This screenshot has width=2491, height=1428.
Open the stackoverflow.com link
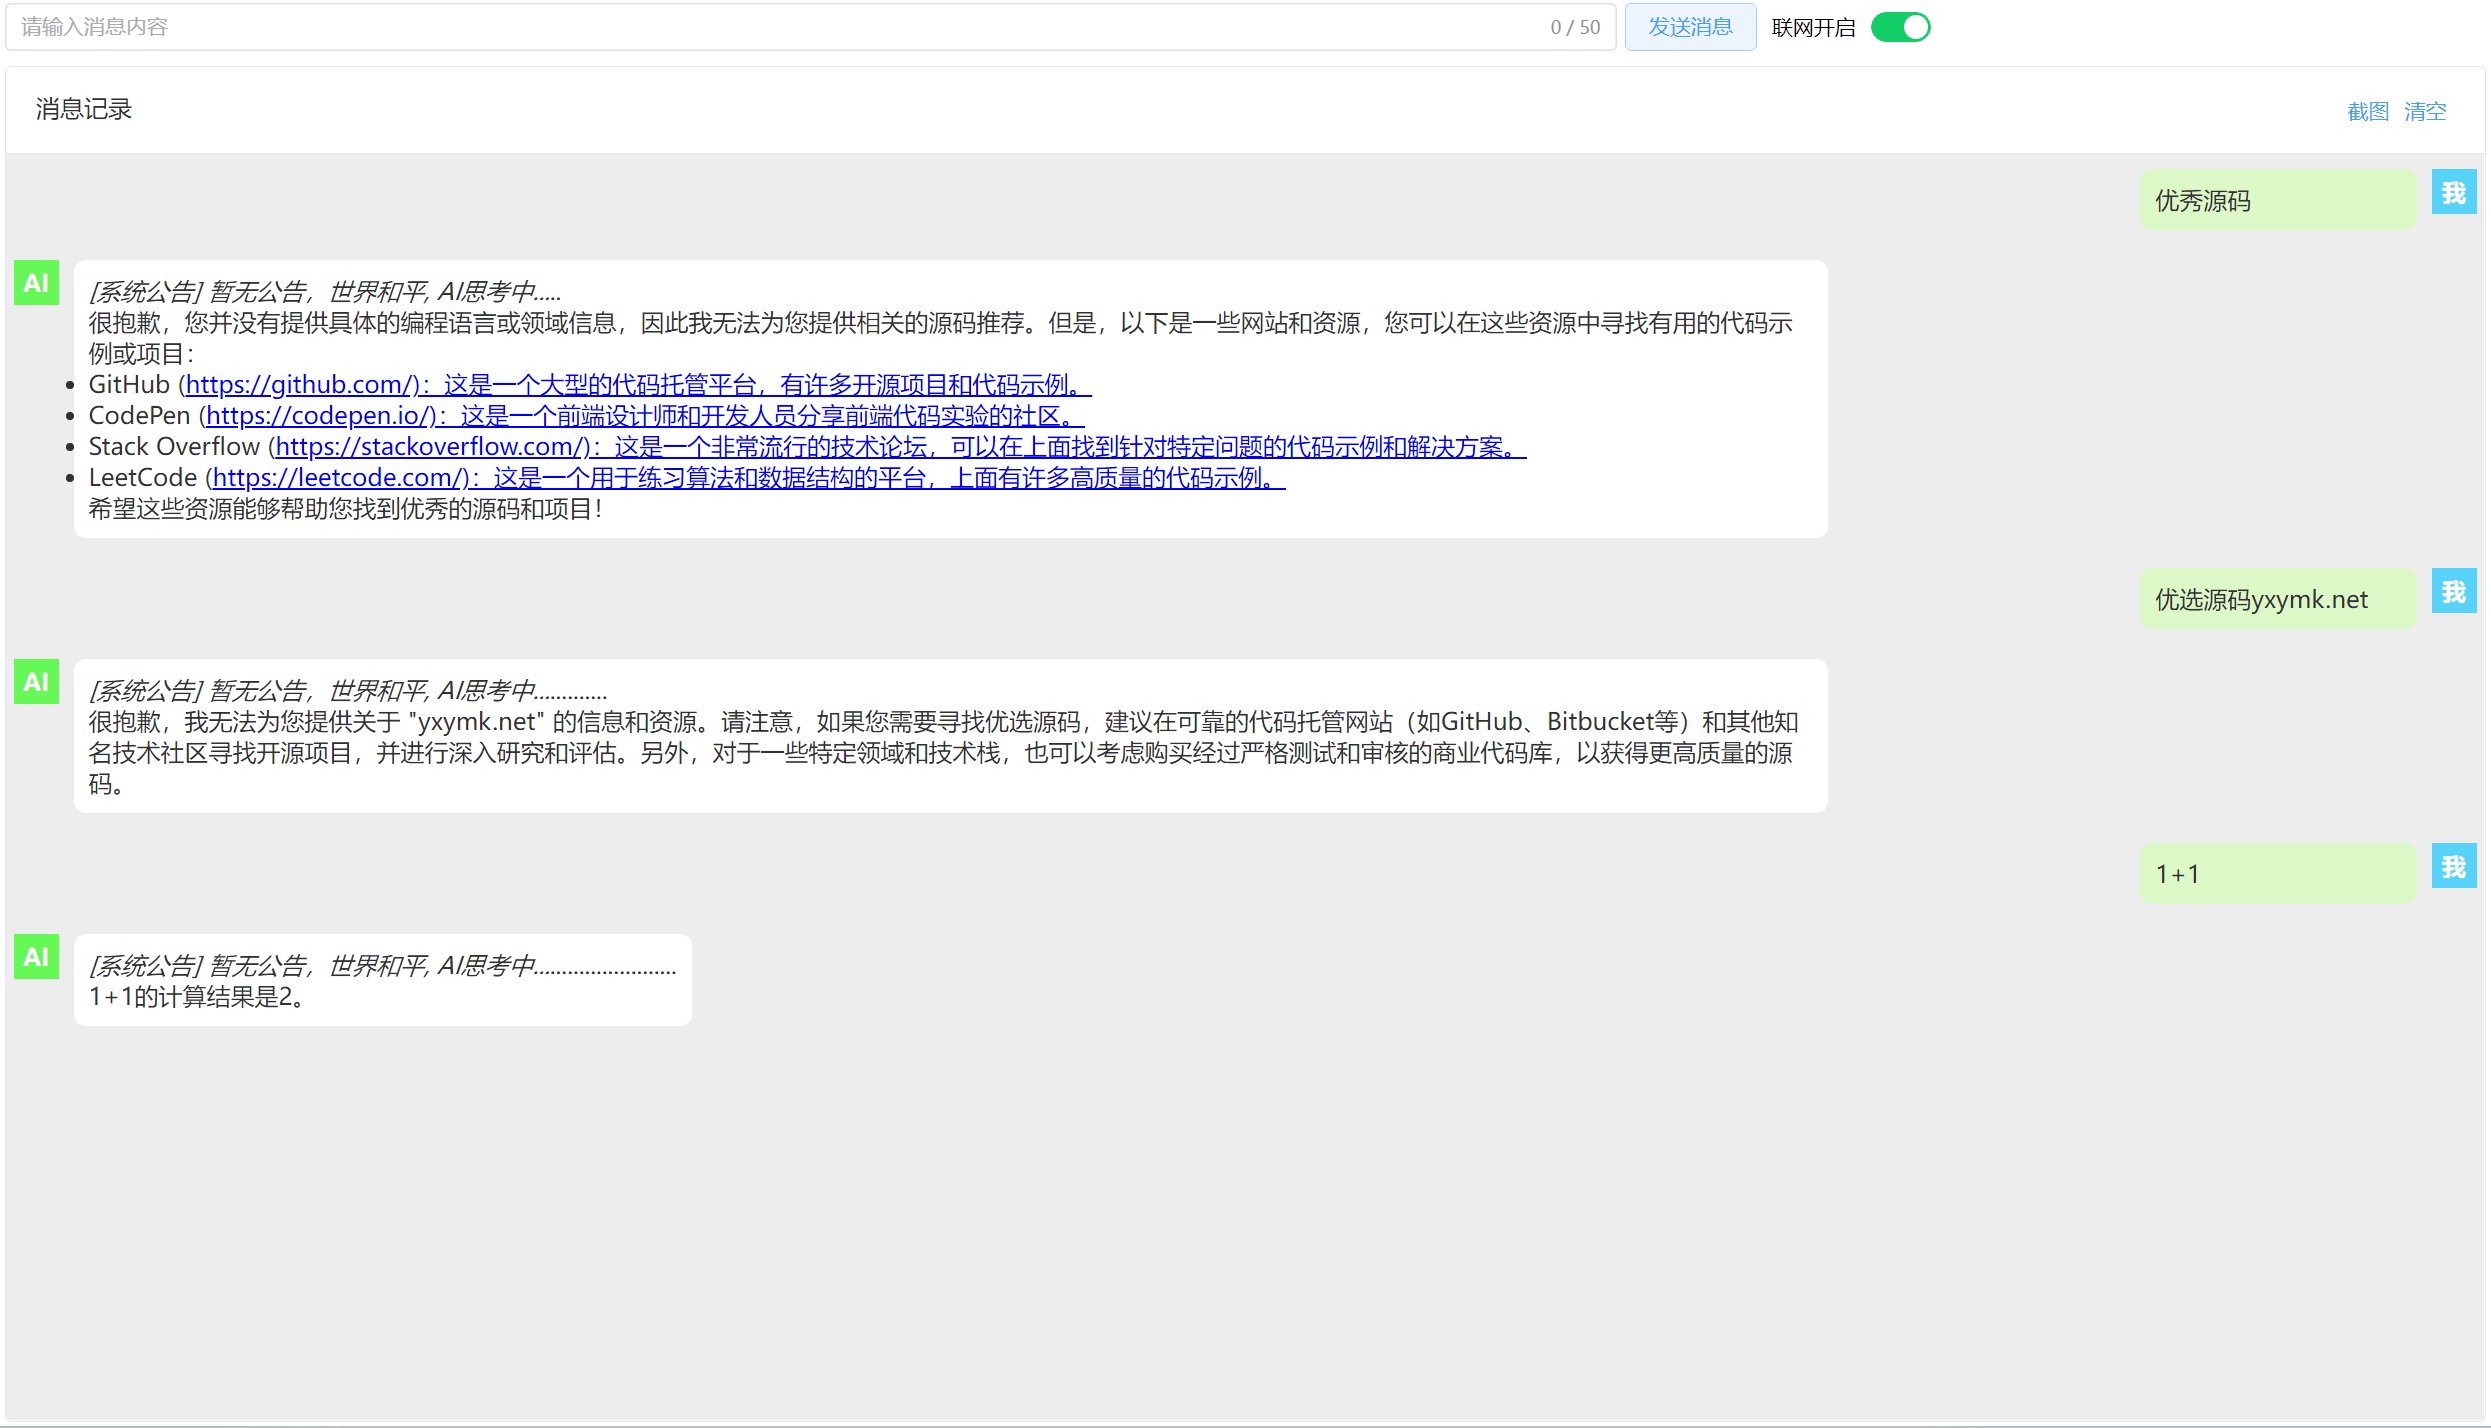[901, 447]
